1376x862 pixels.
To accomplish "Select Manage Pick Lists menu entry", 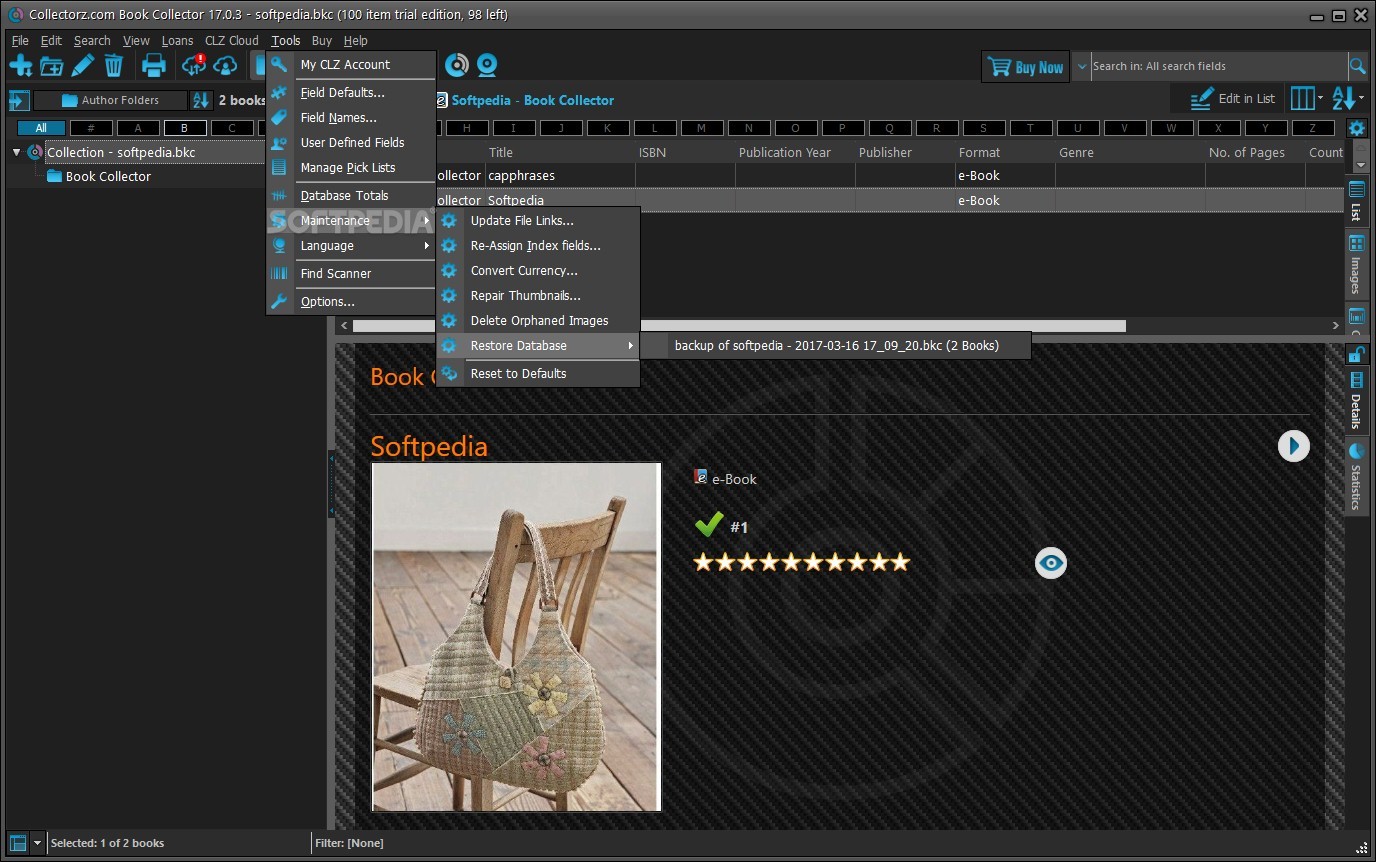I will pyautogui.click(x=352, y=168).
